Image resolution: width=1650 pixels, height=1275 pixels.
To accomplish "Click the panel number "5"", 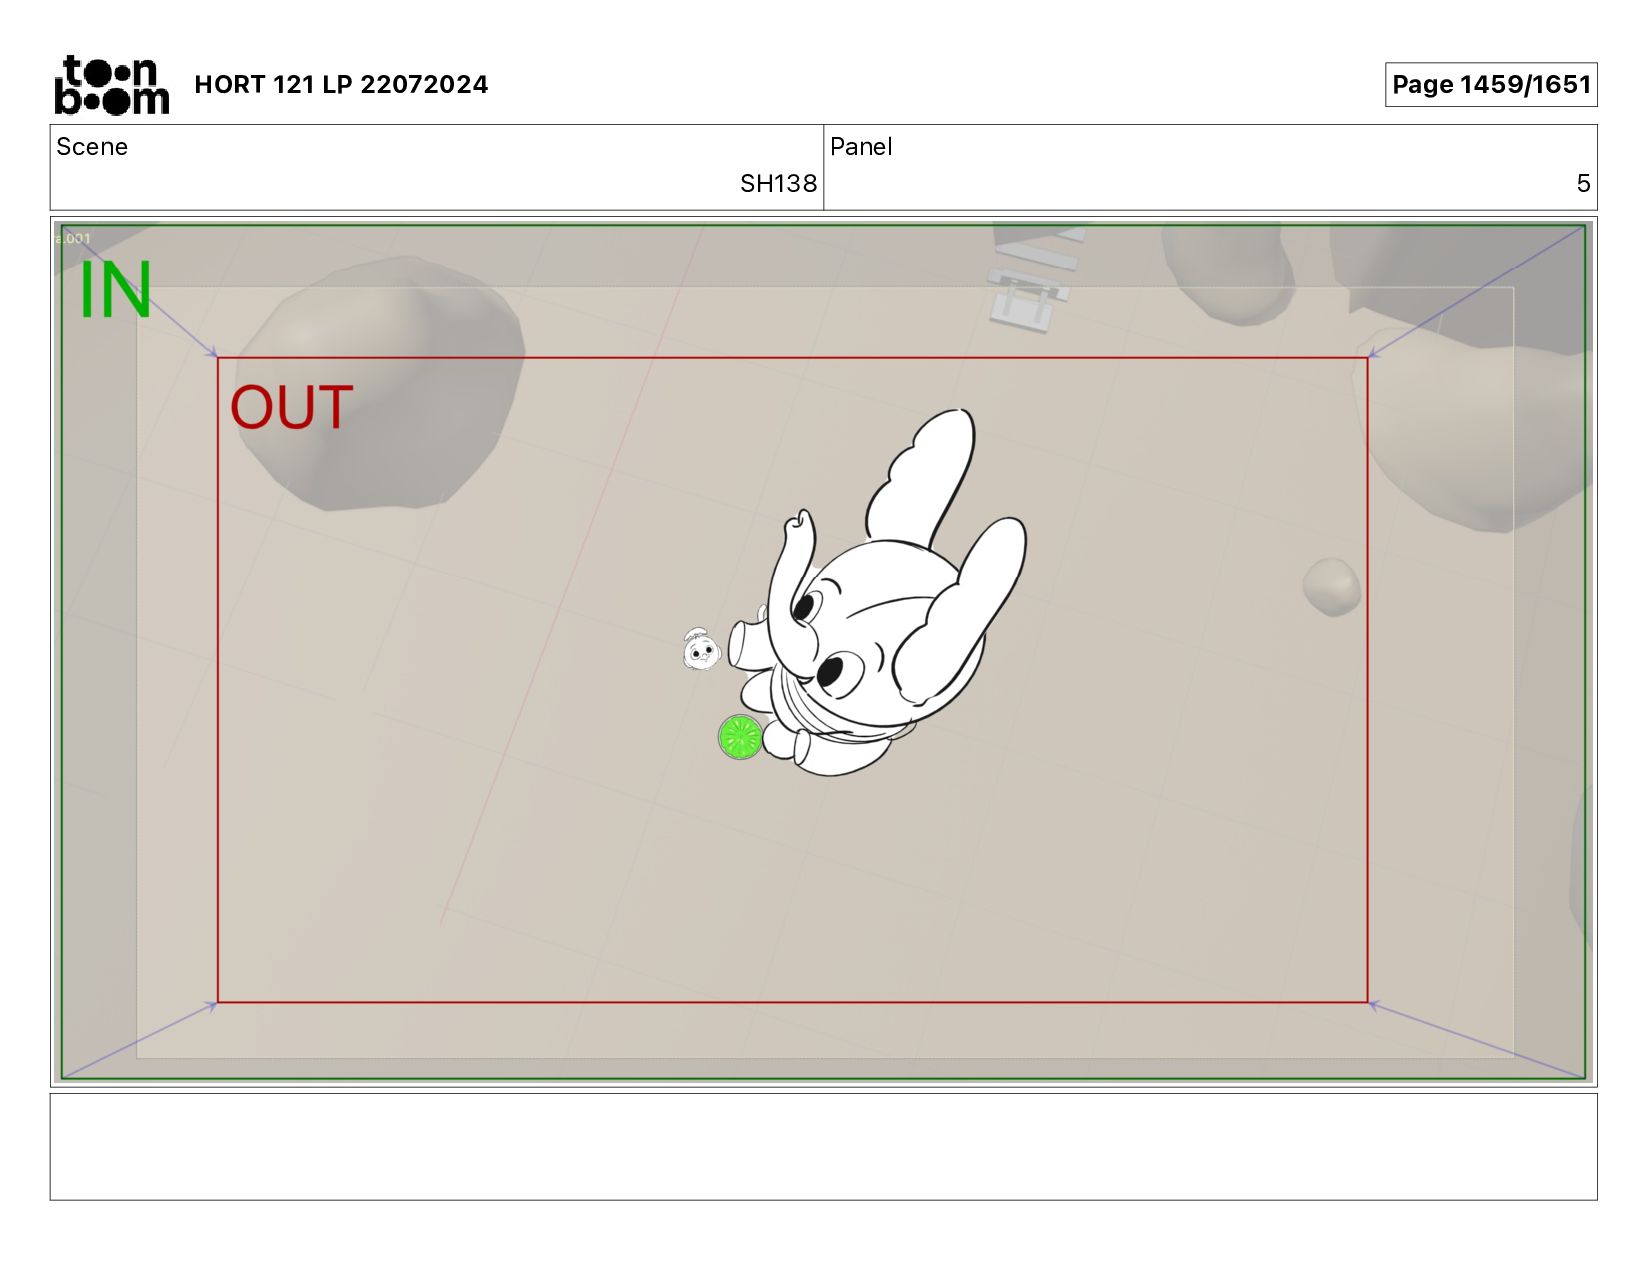I will click(1583, 184).
